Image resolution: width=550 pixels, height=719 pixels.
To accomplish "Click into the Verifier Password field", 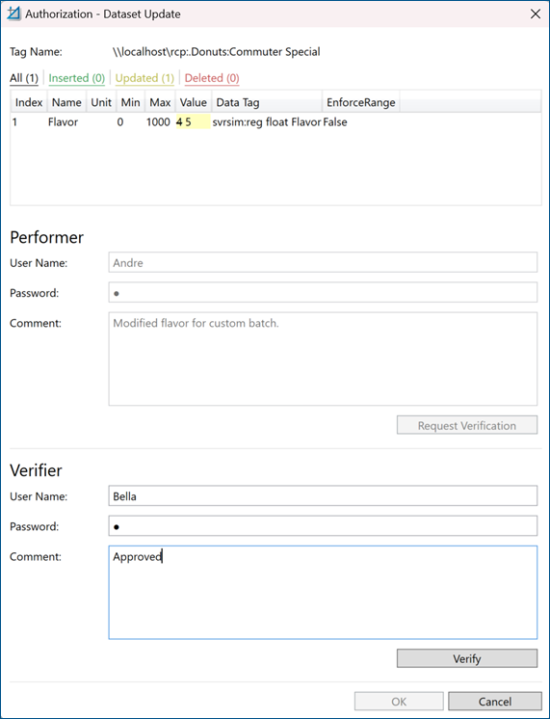I will 322,526.
